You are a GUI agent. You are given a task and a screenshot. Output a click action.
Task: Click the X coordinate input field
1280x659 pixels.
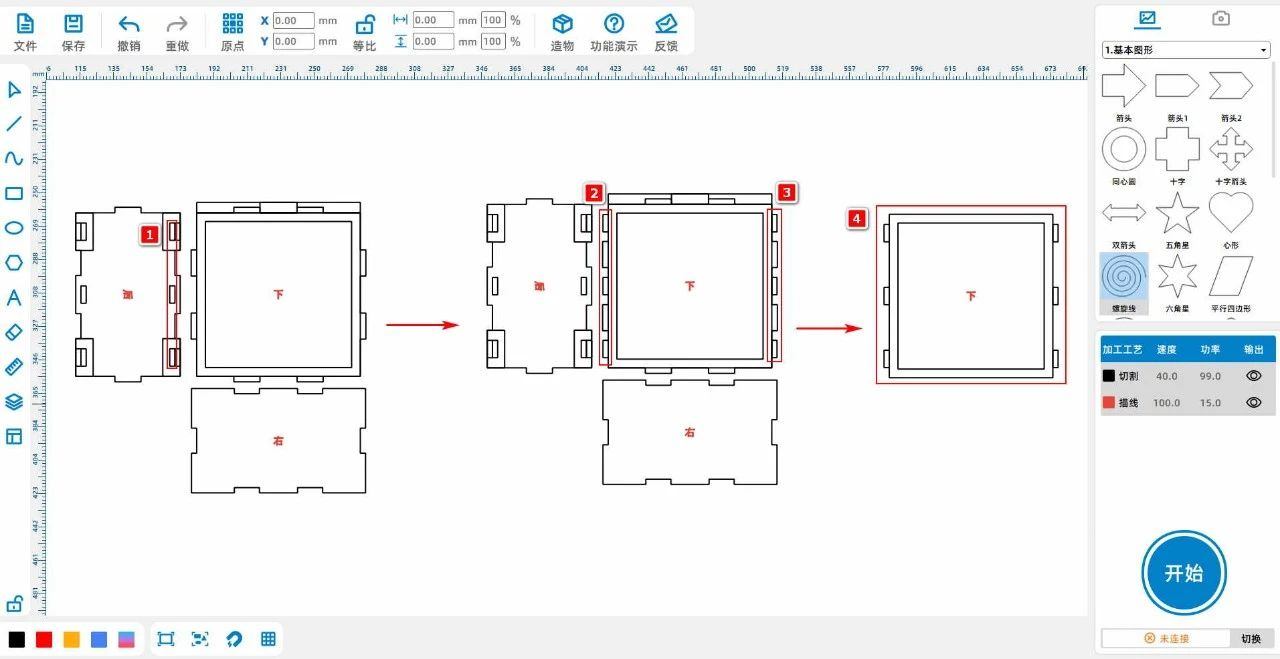pyautogui.click(x=293, y=20)
